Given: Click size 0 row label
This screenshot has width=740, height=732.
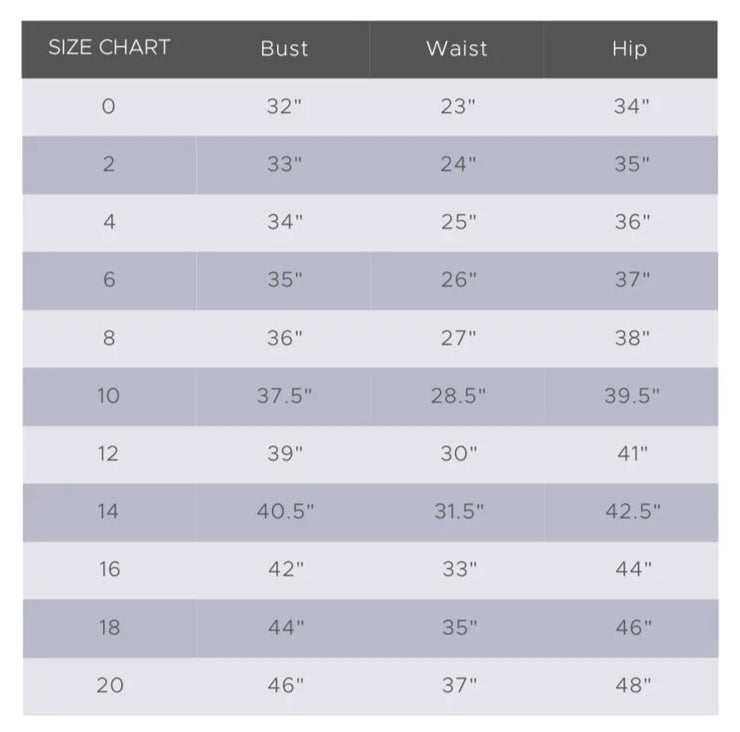Looking at the screenshot, I should [x=109, y=106].
